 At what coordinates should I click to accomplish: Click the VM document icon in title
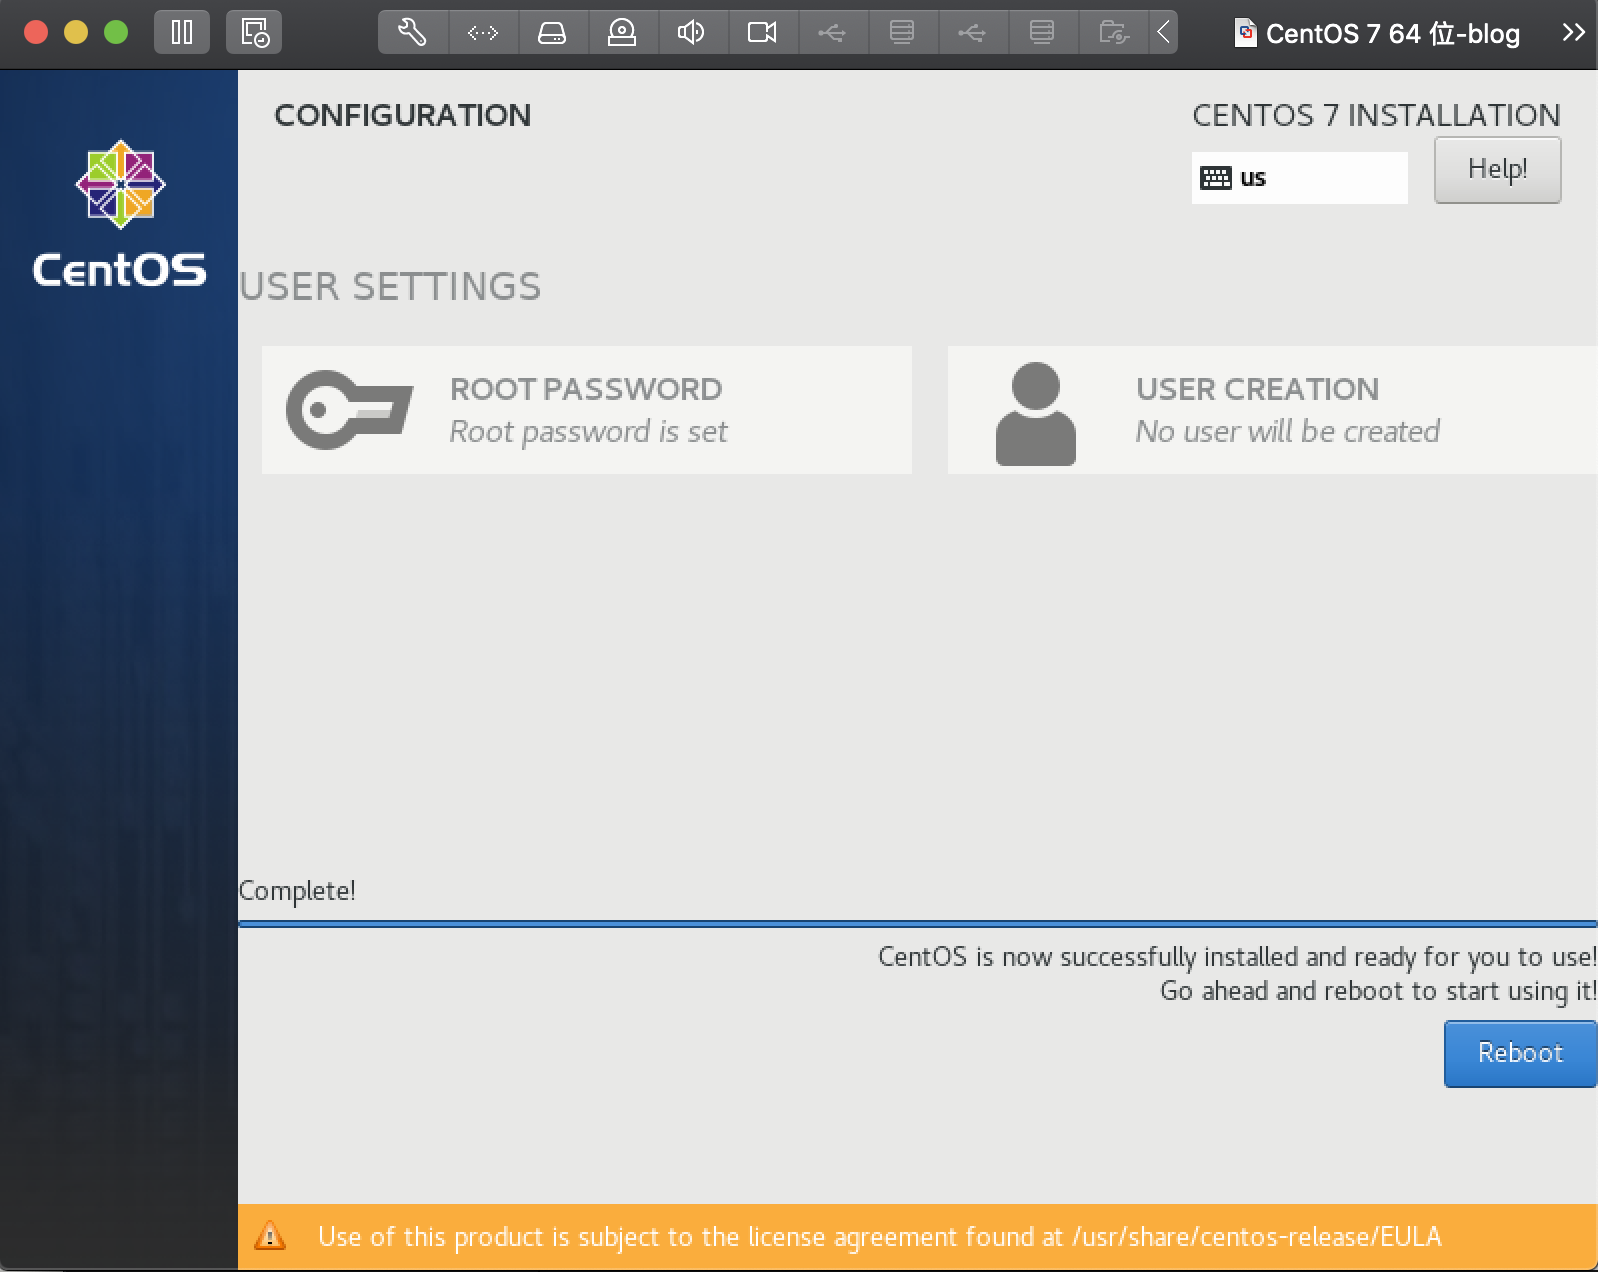pyautogui.click(x=1245, y=33)
